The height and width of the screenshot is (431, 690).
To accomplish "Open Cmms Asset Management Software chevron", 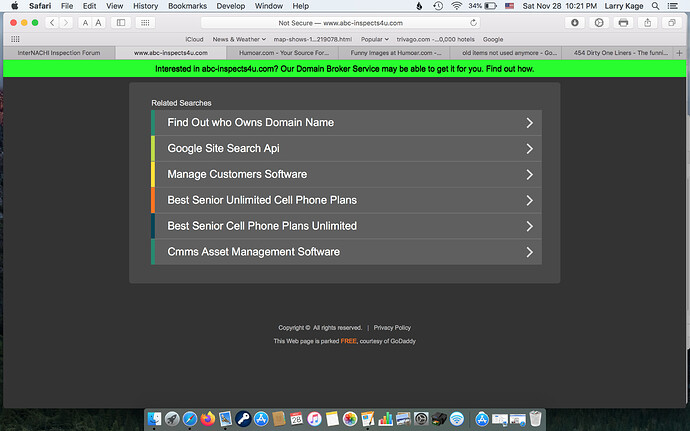I will pos(529,252).
